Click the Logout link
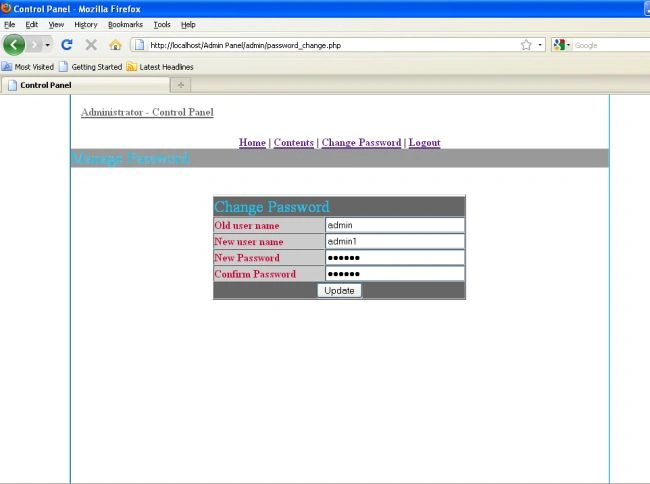Screen dimensions: 650x484 [x=424, y=143]
